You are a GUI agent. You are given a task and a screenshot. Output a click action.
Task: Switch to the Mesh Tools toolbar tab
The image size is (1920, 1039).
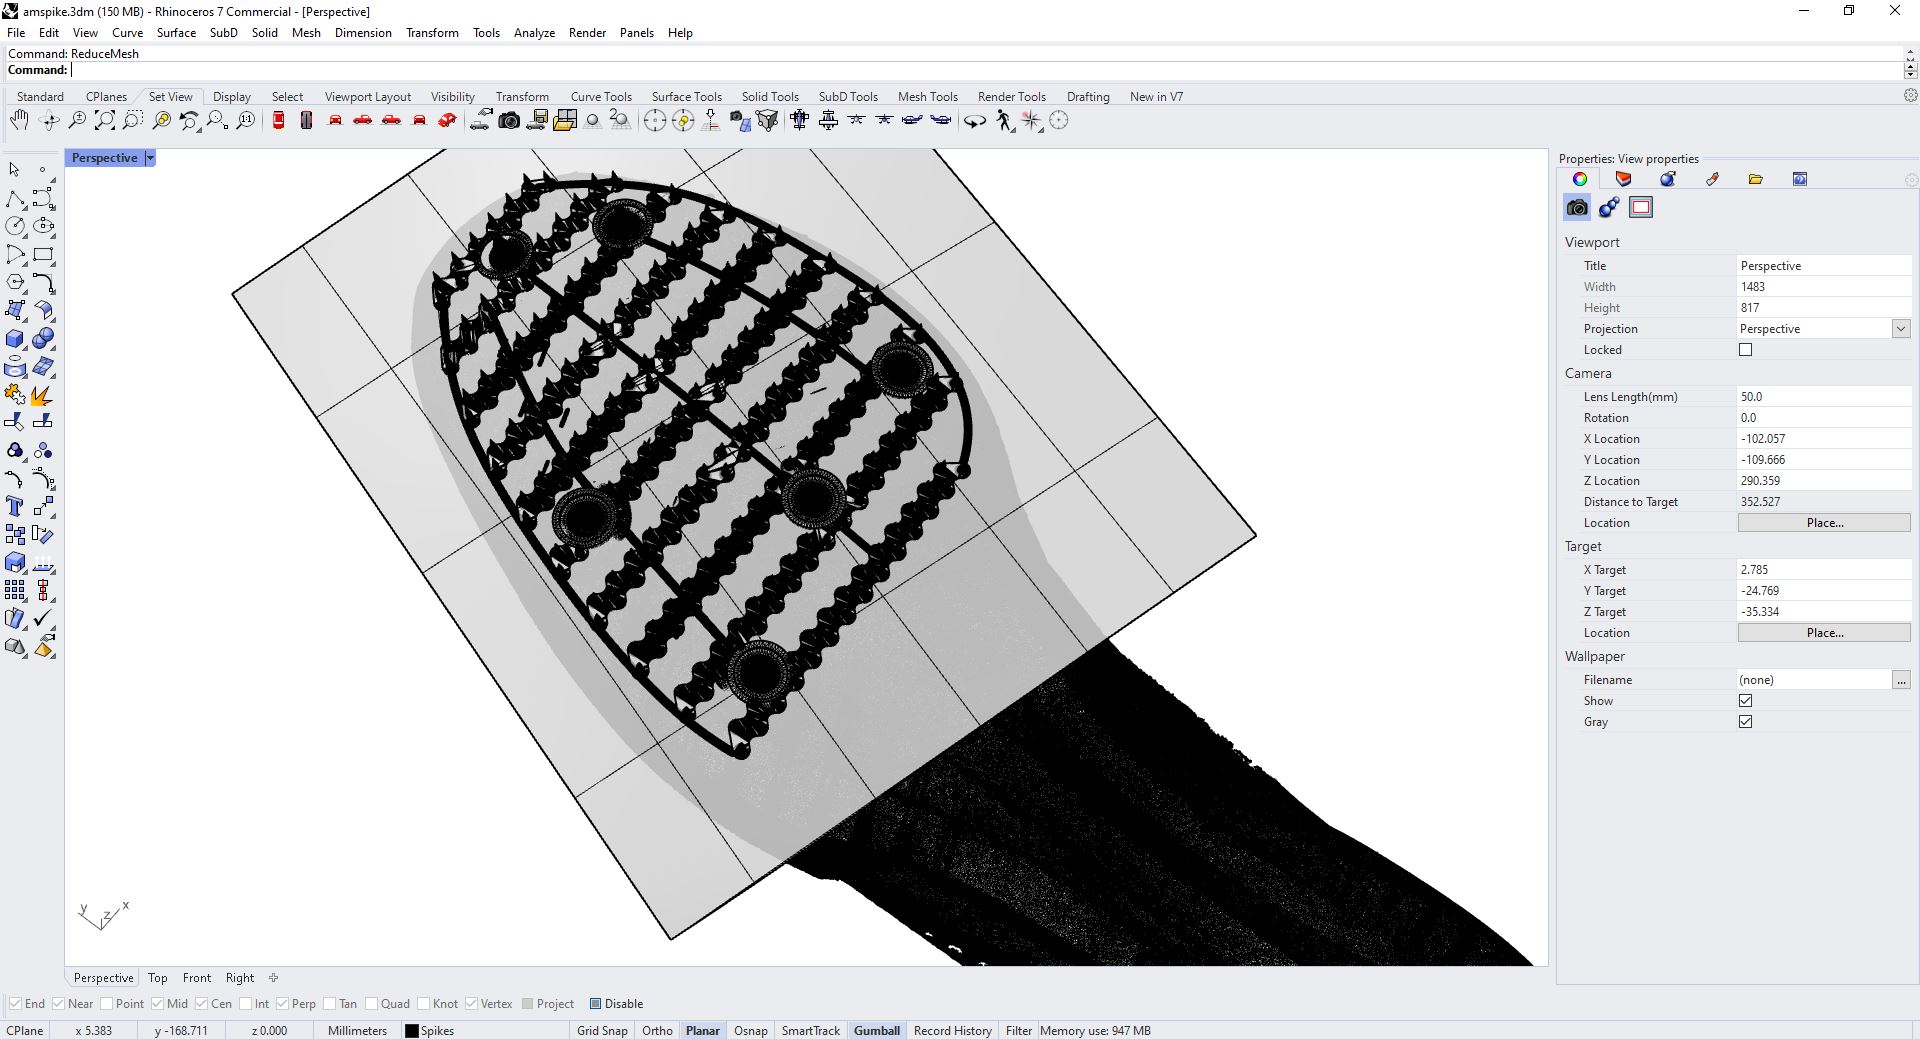click(x=927, y=97)
